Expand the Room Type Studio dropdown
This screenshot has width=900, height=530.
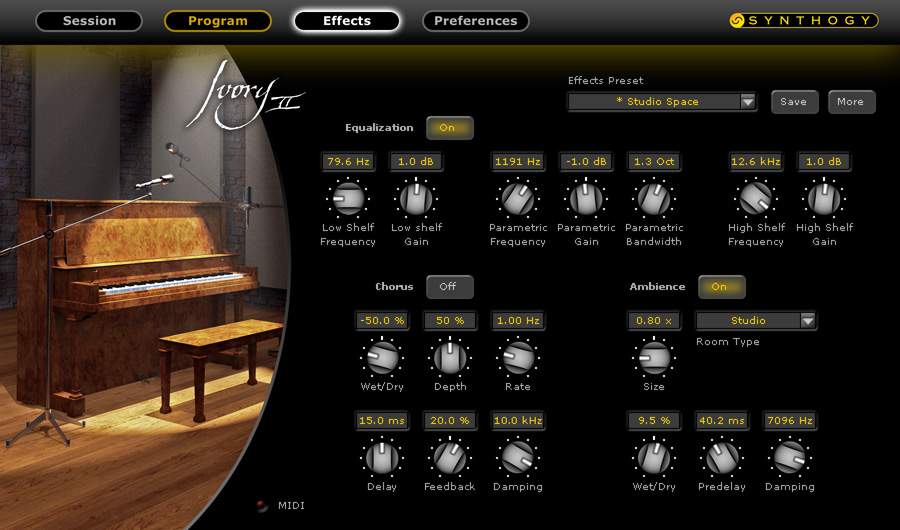tap(756, 321)
